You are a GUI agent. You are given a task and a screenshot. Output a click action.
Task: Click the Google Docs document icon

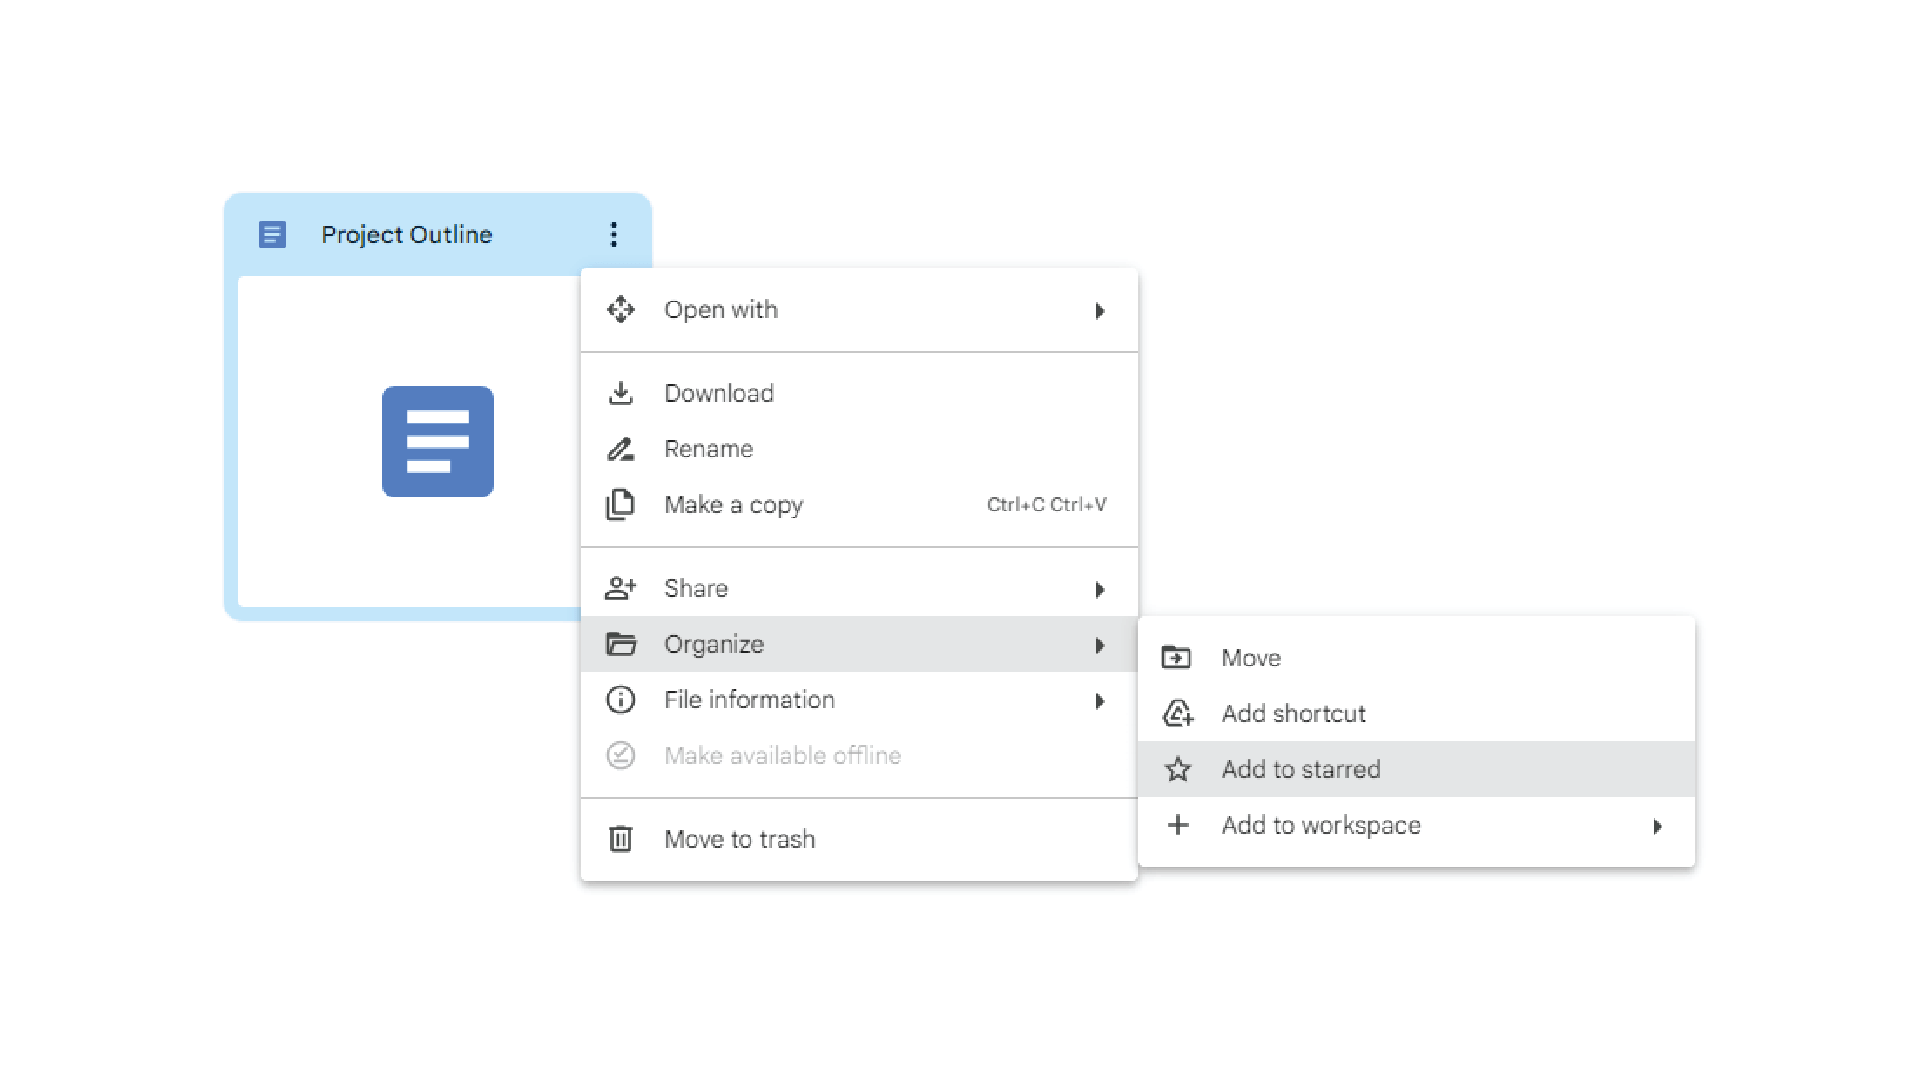coord(438,443)
